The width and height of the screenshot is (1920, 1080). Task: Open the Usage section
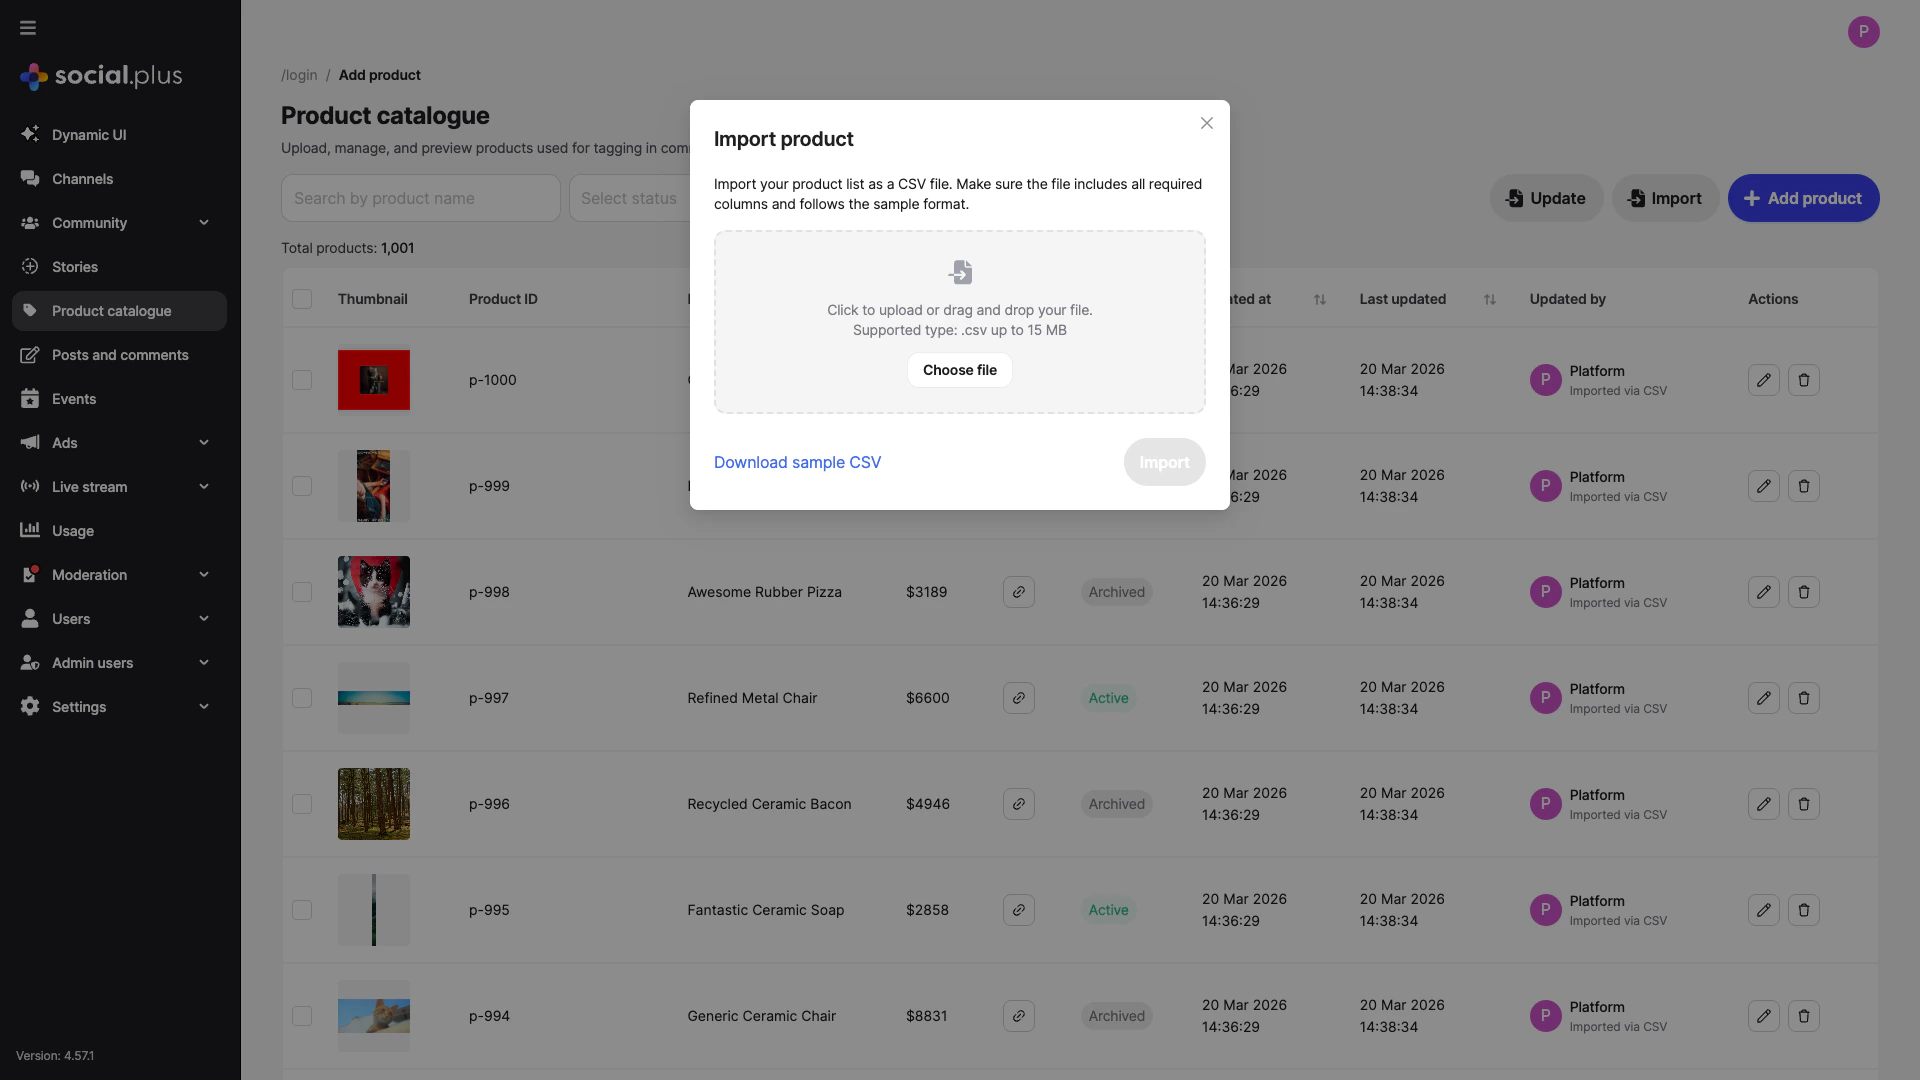pos(70,531)
